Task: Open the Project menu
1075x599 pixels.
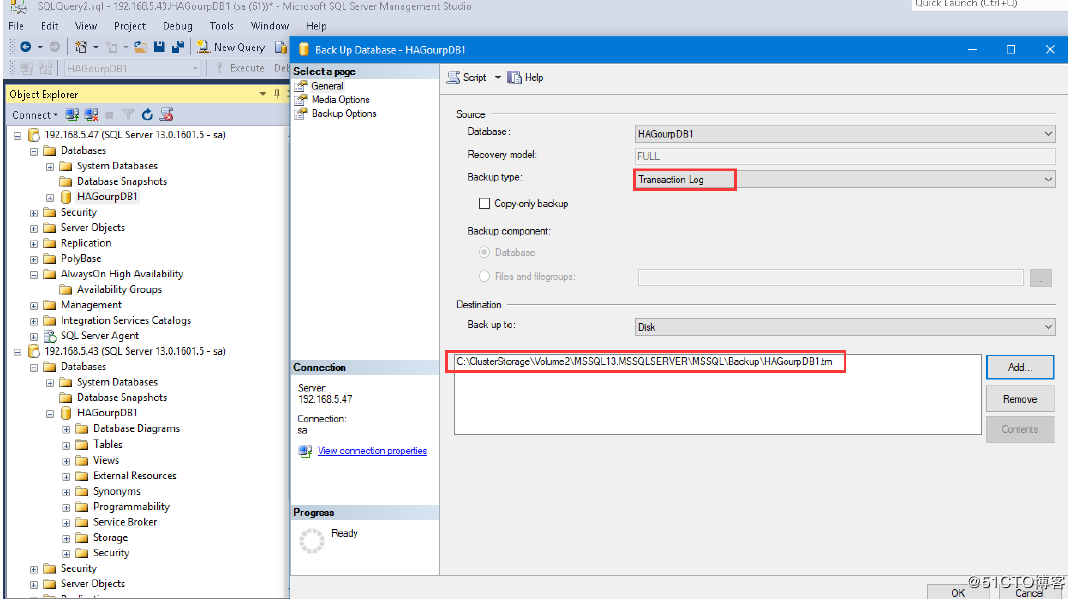Action: point(130,26)
